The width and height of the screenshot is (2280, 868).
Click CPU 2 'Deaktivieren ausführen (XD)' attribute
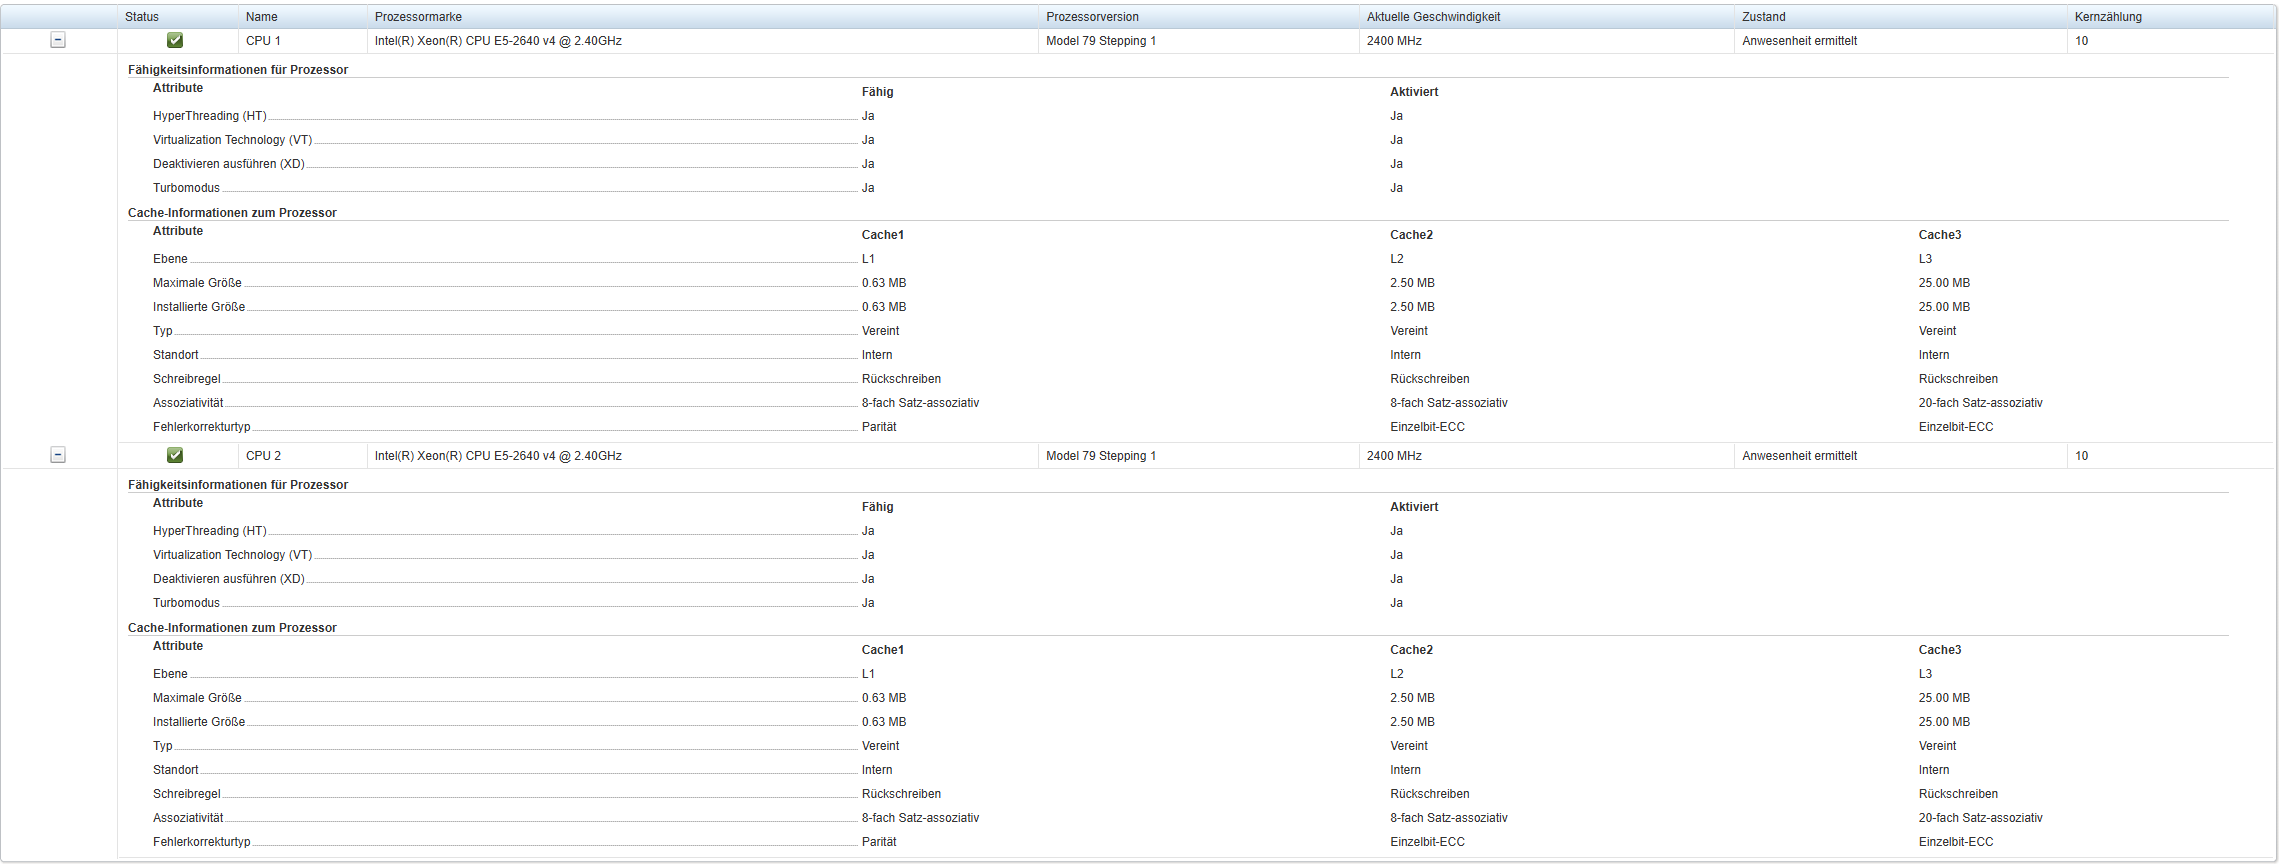[x=229, y=579]
